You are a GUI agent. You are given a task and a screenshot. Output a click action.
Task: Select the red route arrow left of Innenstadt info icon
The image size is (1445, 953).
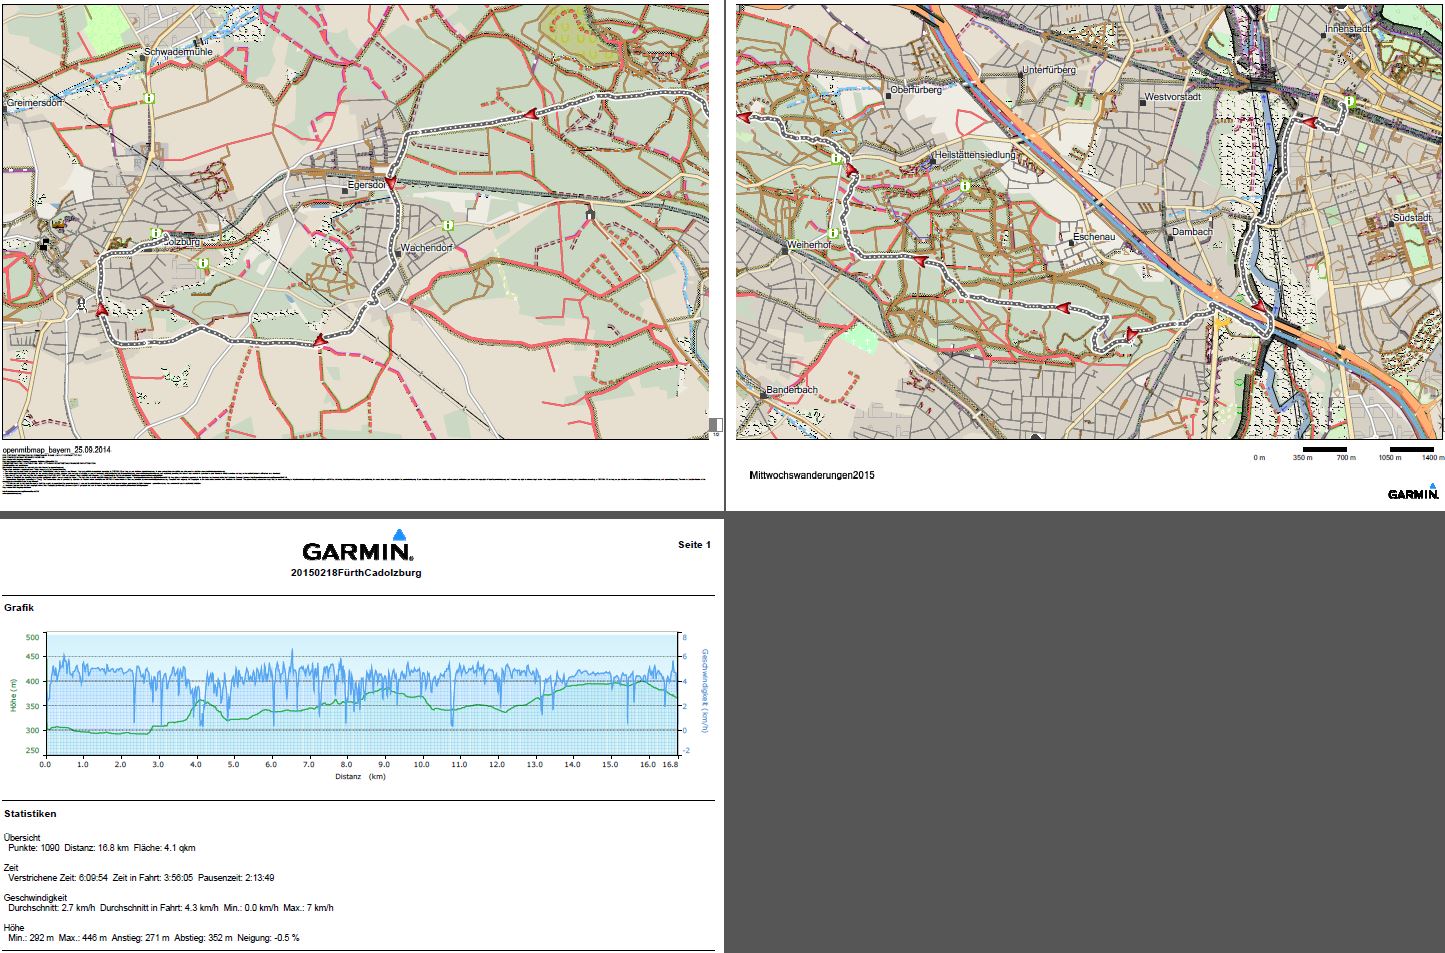[1307, 121]
